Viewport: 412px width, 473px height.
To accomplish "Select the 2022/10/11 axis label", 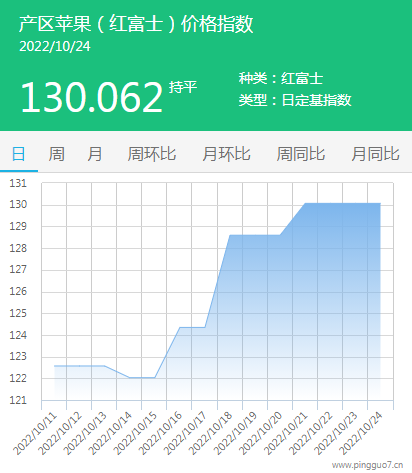I will [35, 433].
